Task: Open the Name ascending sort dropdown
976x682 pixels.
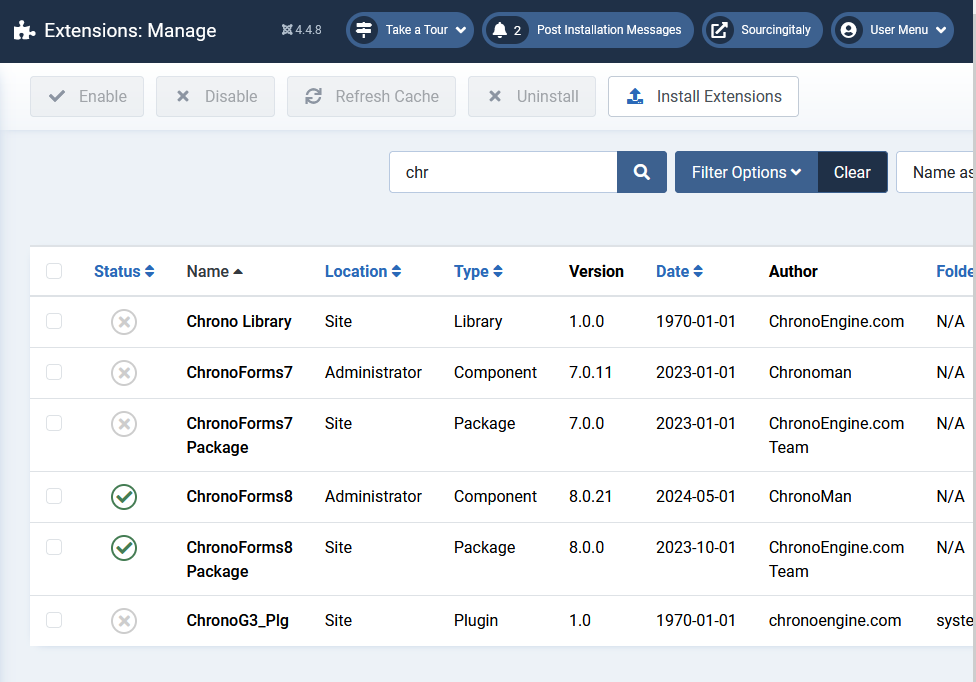Action: (x=936, y=172)
